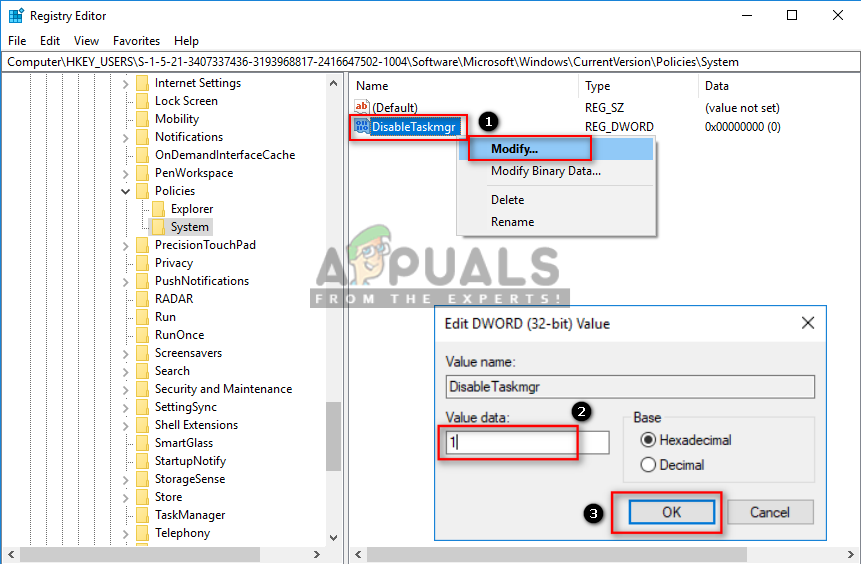Click the Lock Screen folder icon

point(142,101)
